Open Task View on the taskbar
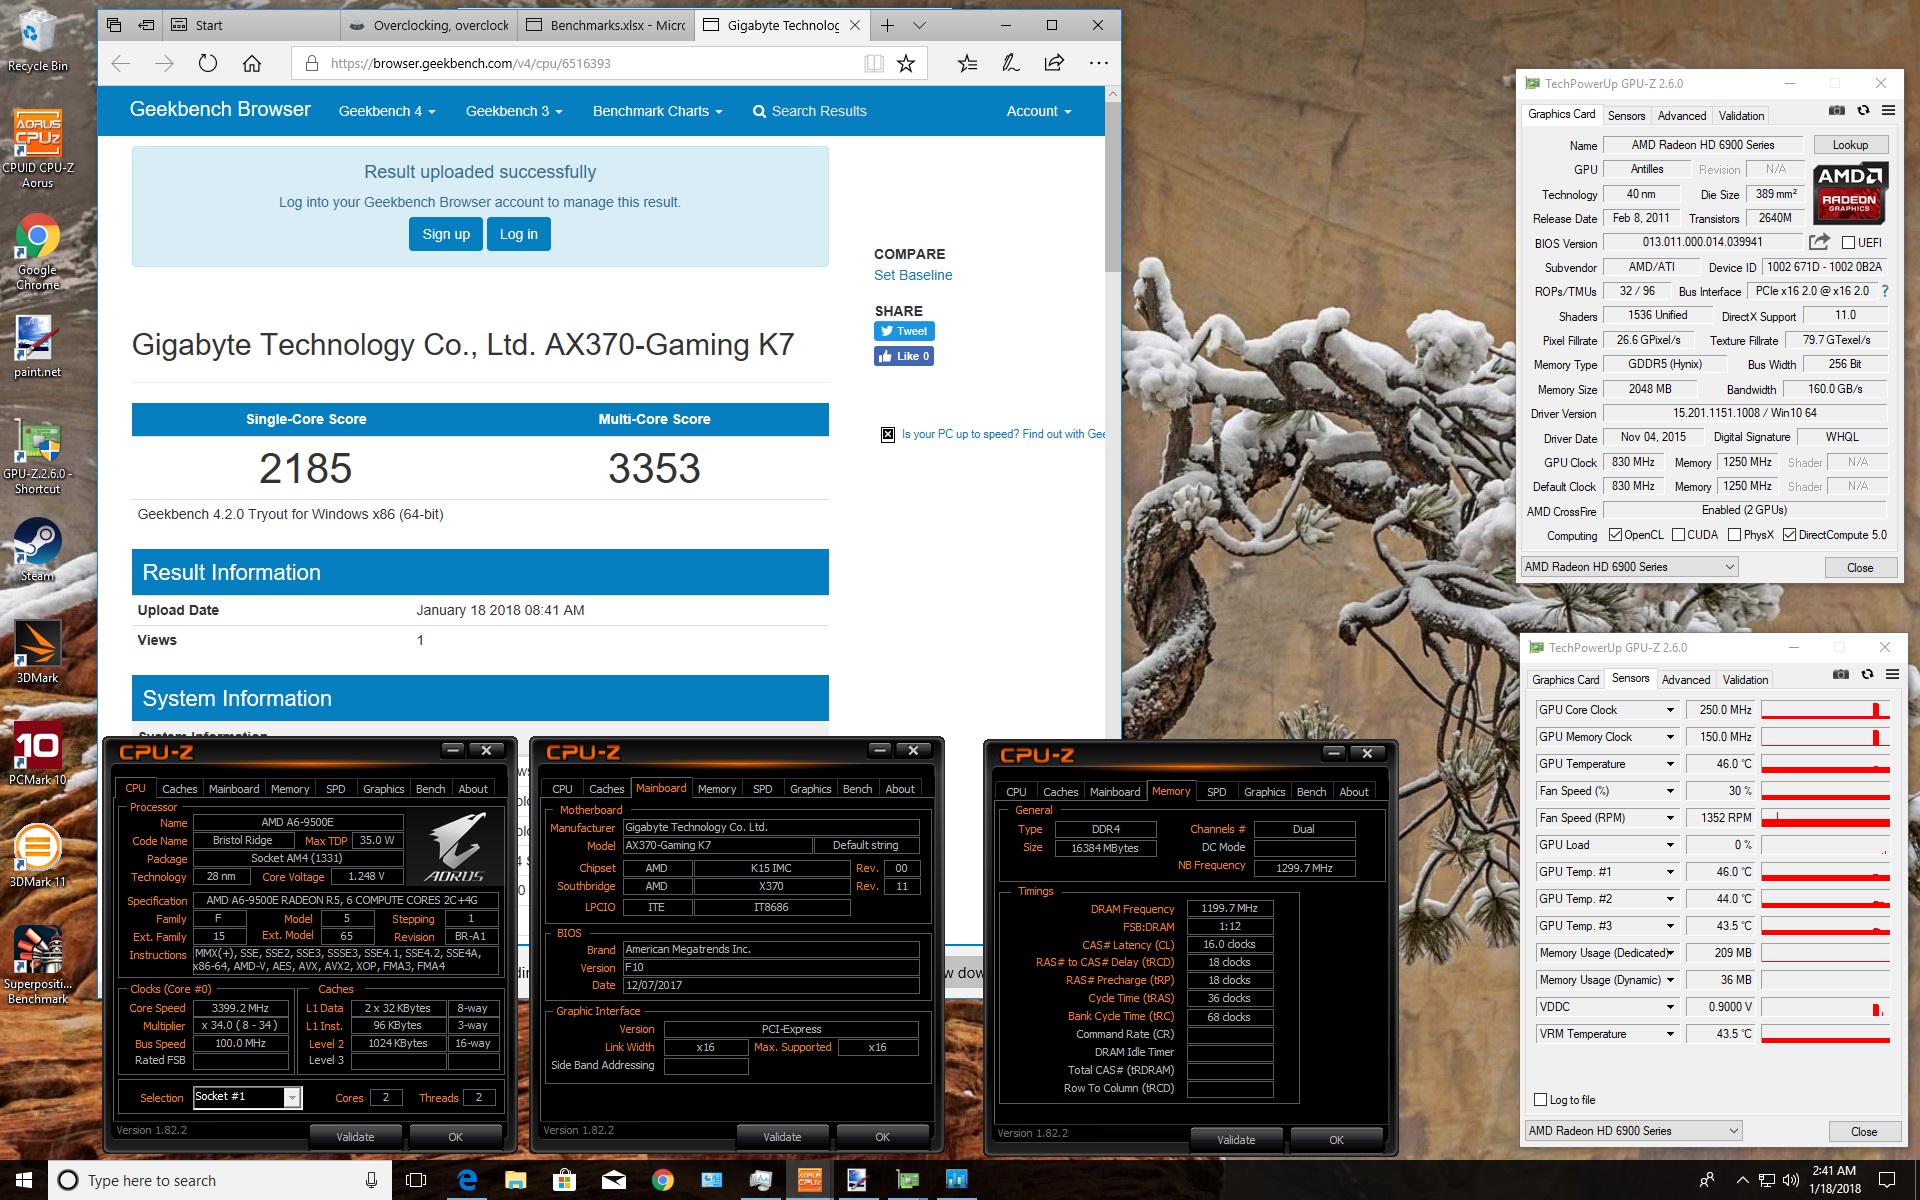Viewport: 1920px width, 1200px height. [416, 1180]
